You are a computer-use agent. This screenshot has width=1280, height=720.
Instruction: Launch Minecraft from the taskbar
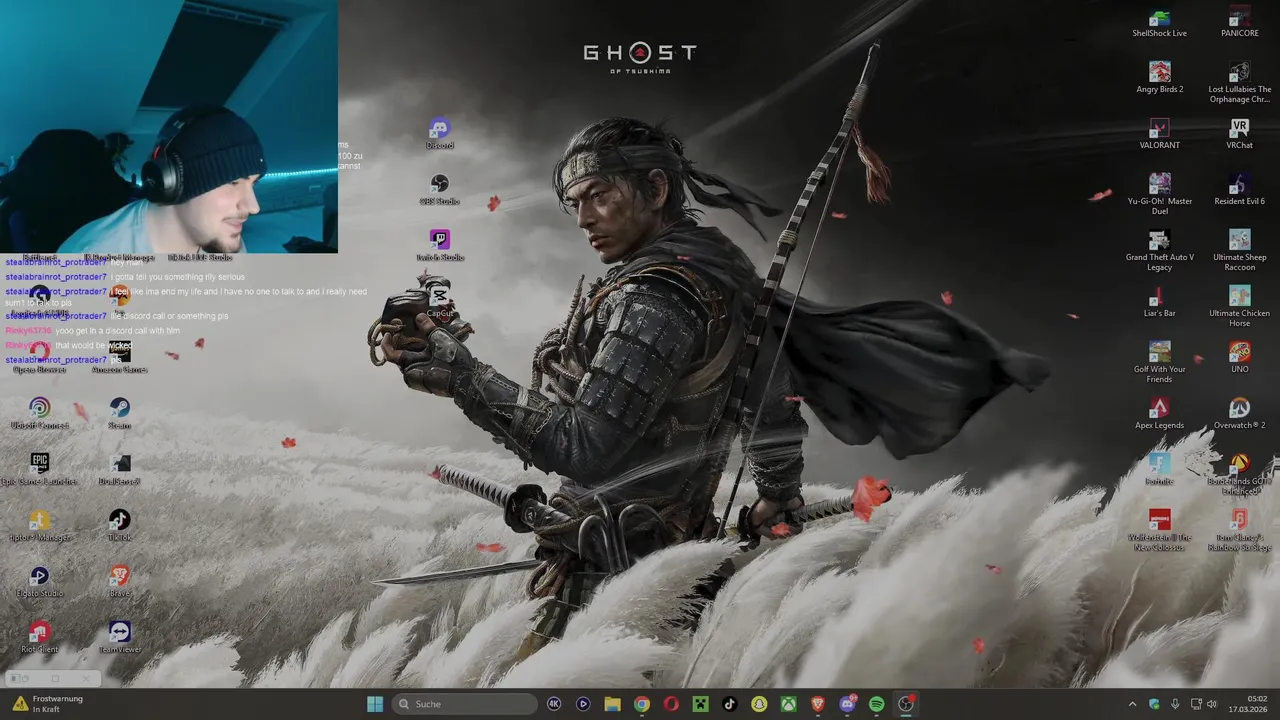(700, 704)
